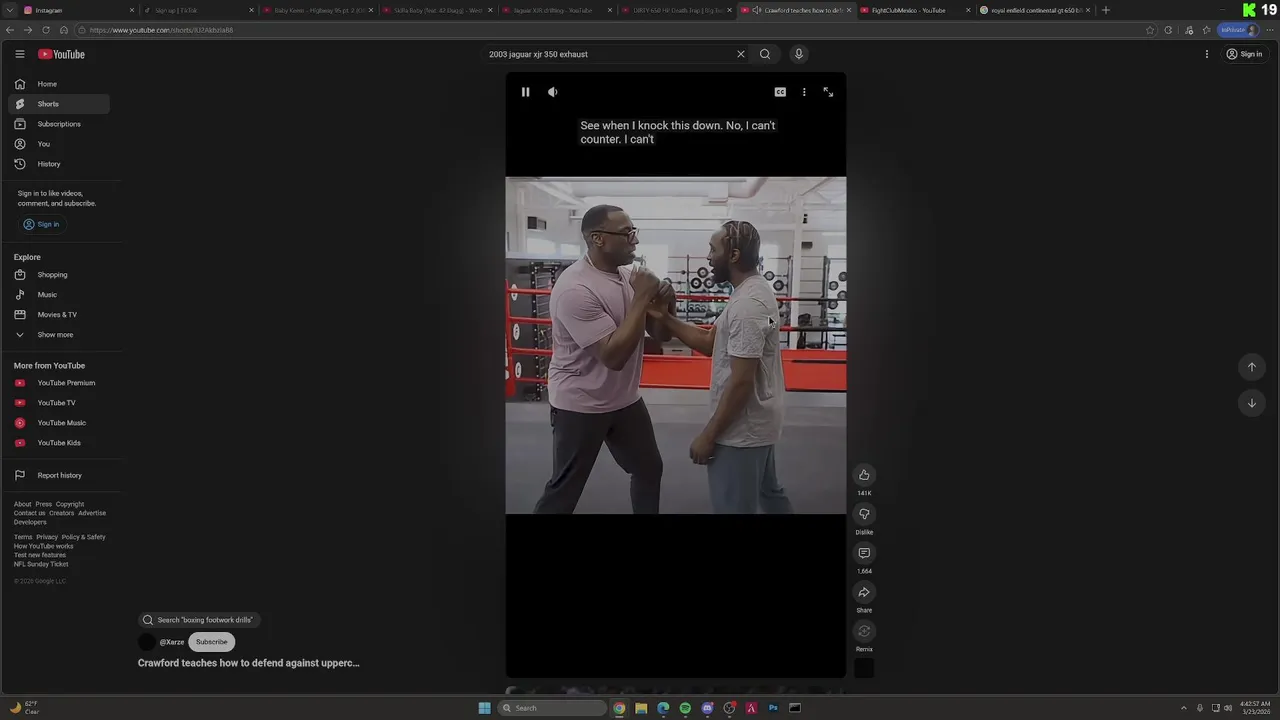
Task: Run the search with magnifier button
Action: coord(765,54)
